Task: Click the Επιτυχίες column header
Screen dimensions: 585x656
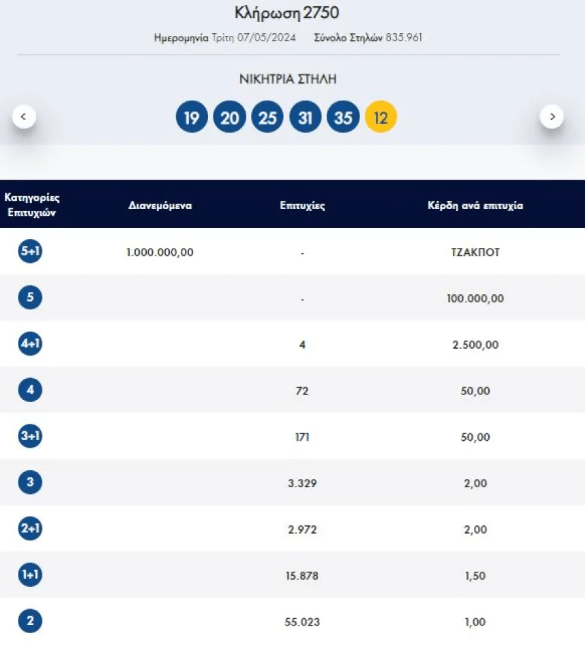Action: [303, 205]
